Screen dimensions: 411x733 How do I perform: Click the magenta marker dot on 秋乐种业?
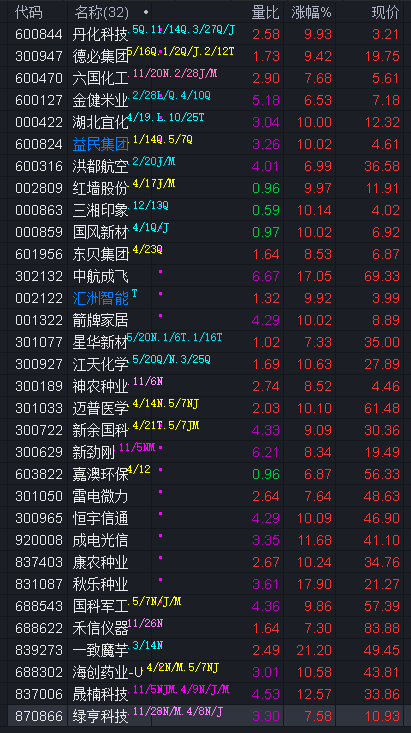[160, 579]
